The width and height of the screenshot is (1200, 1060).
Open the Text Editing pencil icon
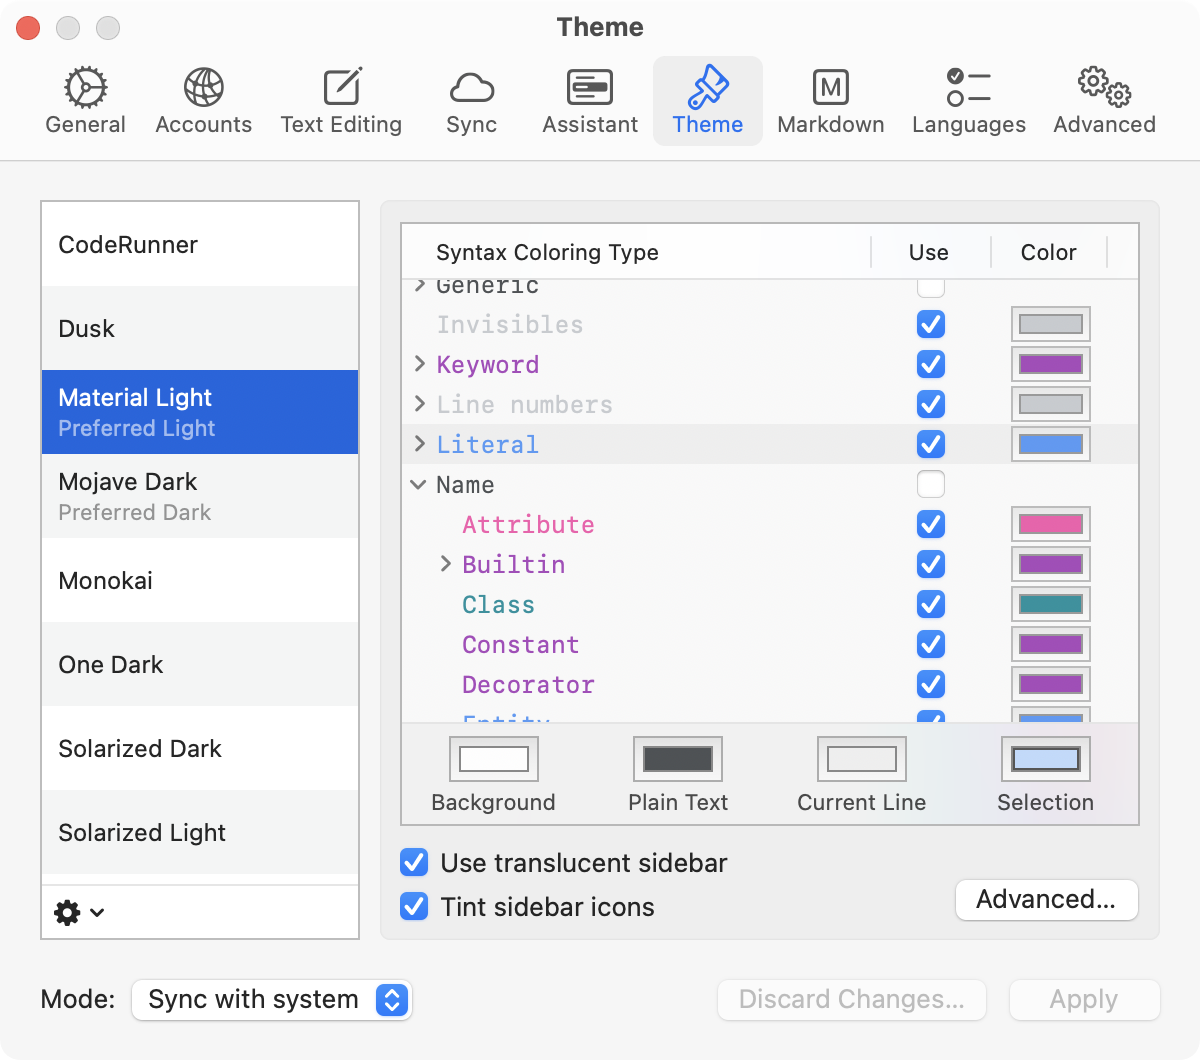pyautogui.click(x=342, y=87)
